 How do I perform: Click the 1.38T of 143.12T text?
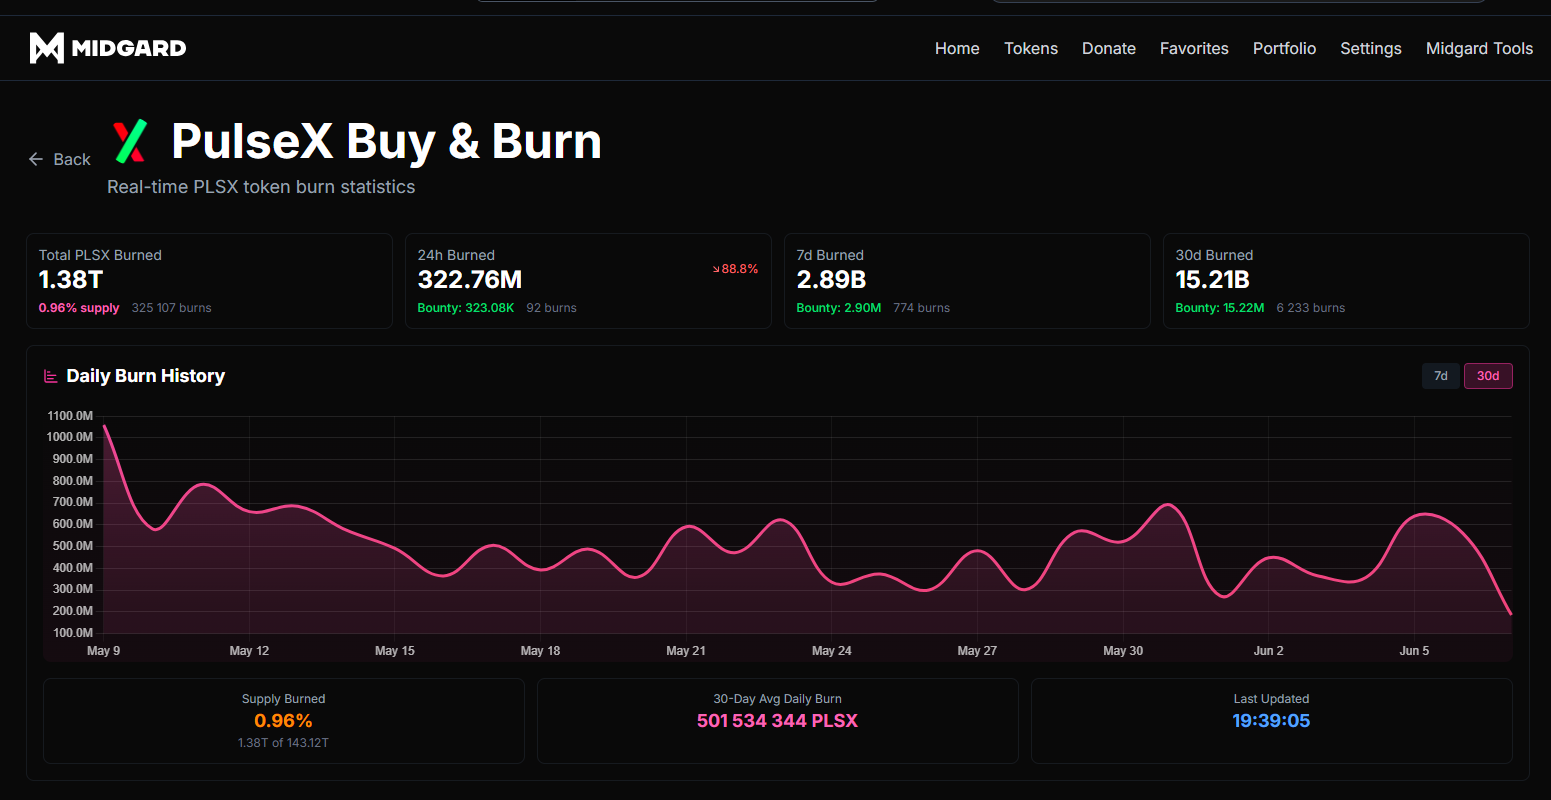point(283,743)
